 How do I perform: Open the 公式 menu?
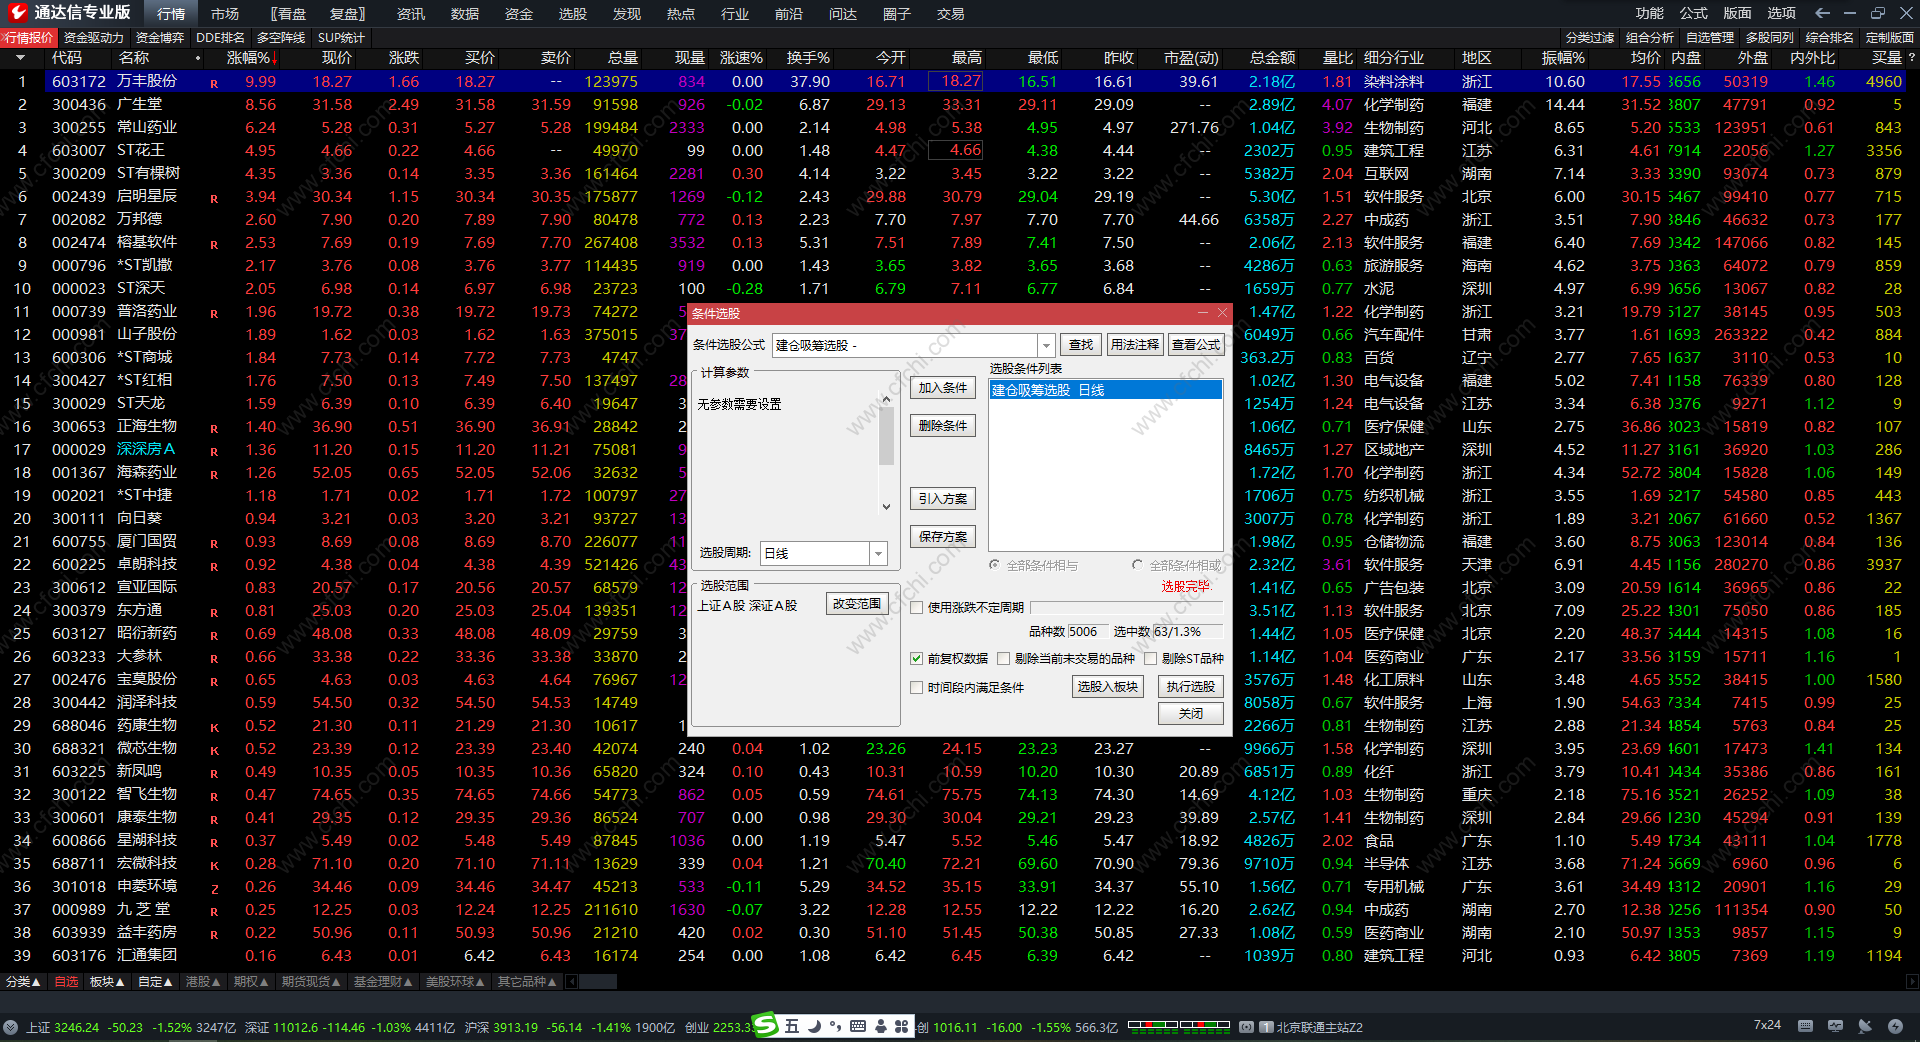pos(1693,13)
